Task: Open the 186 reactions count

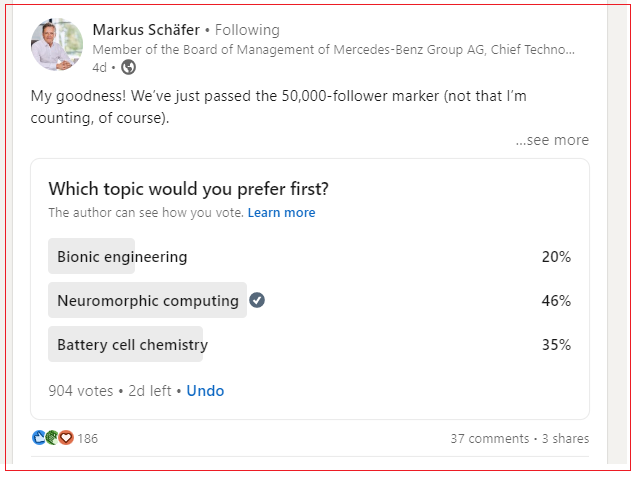Action: click(x=88, y=439)
